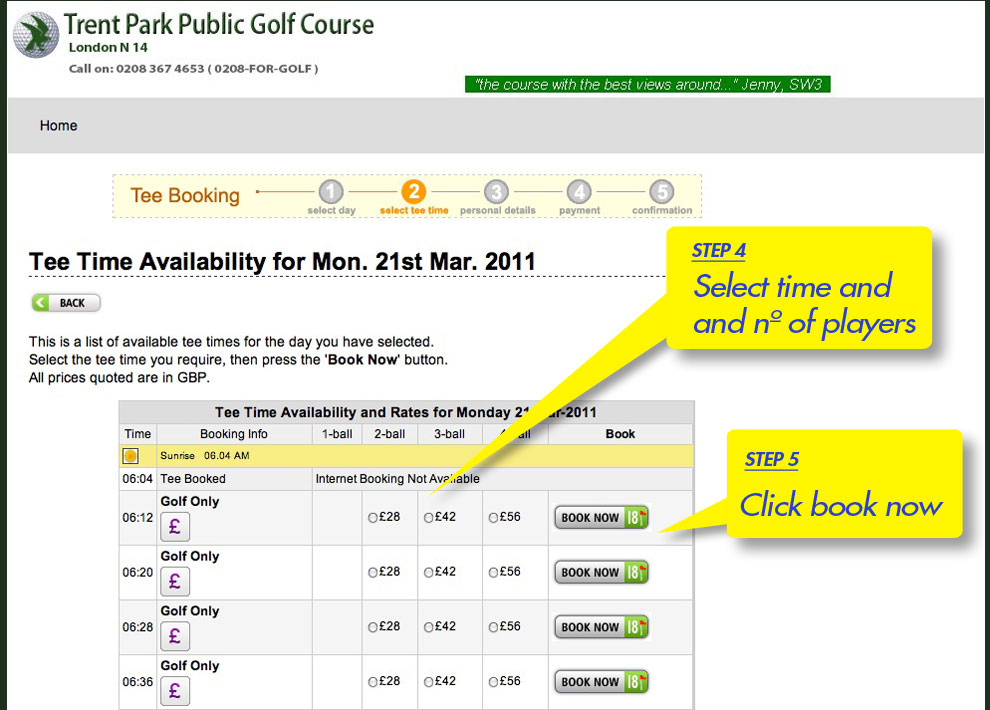
Task: Select 4-ball £56 radio for 06:28
Action: pos(493,627)
